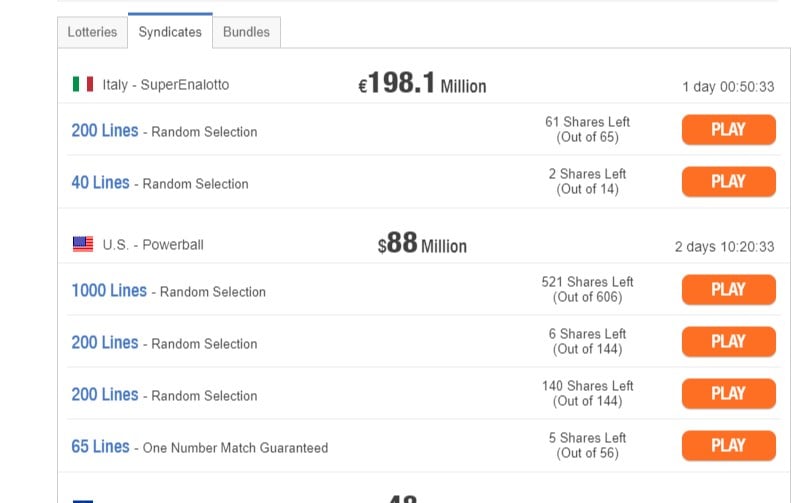Click the U.S. - Powerball title
This screenshot has height=503, width=796.
pos(153,245)
